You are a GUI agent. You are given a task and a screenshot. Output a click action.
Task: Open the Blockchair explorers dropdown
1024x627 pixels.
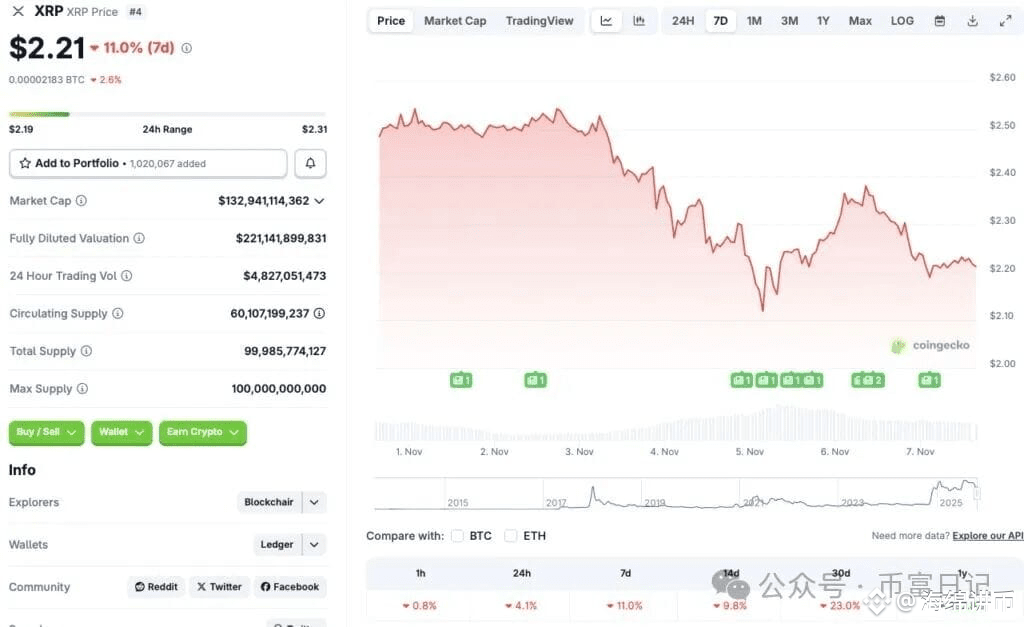tap(281, 502)
